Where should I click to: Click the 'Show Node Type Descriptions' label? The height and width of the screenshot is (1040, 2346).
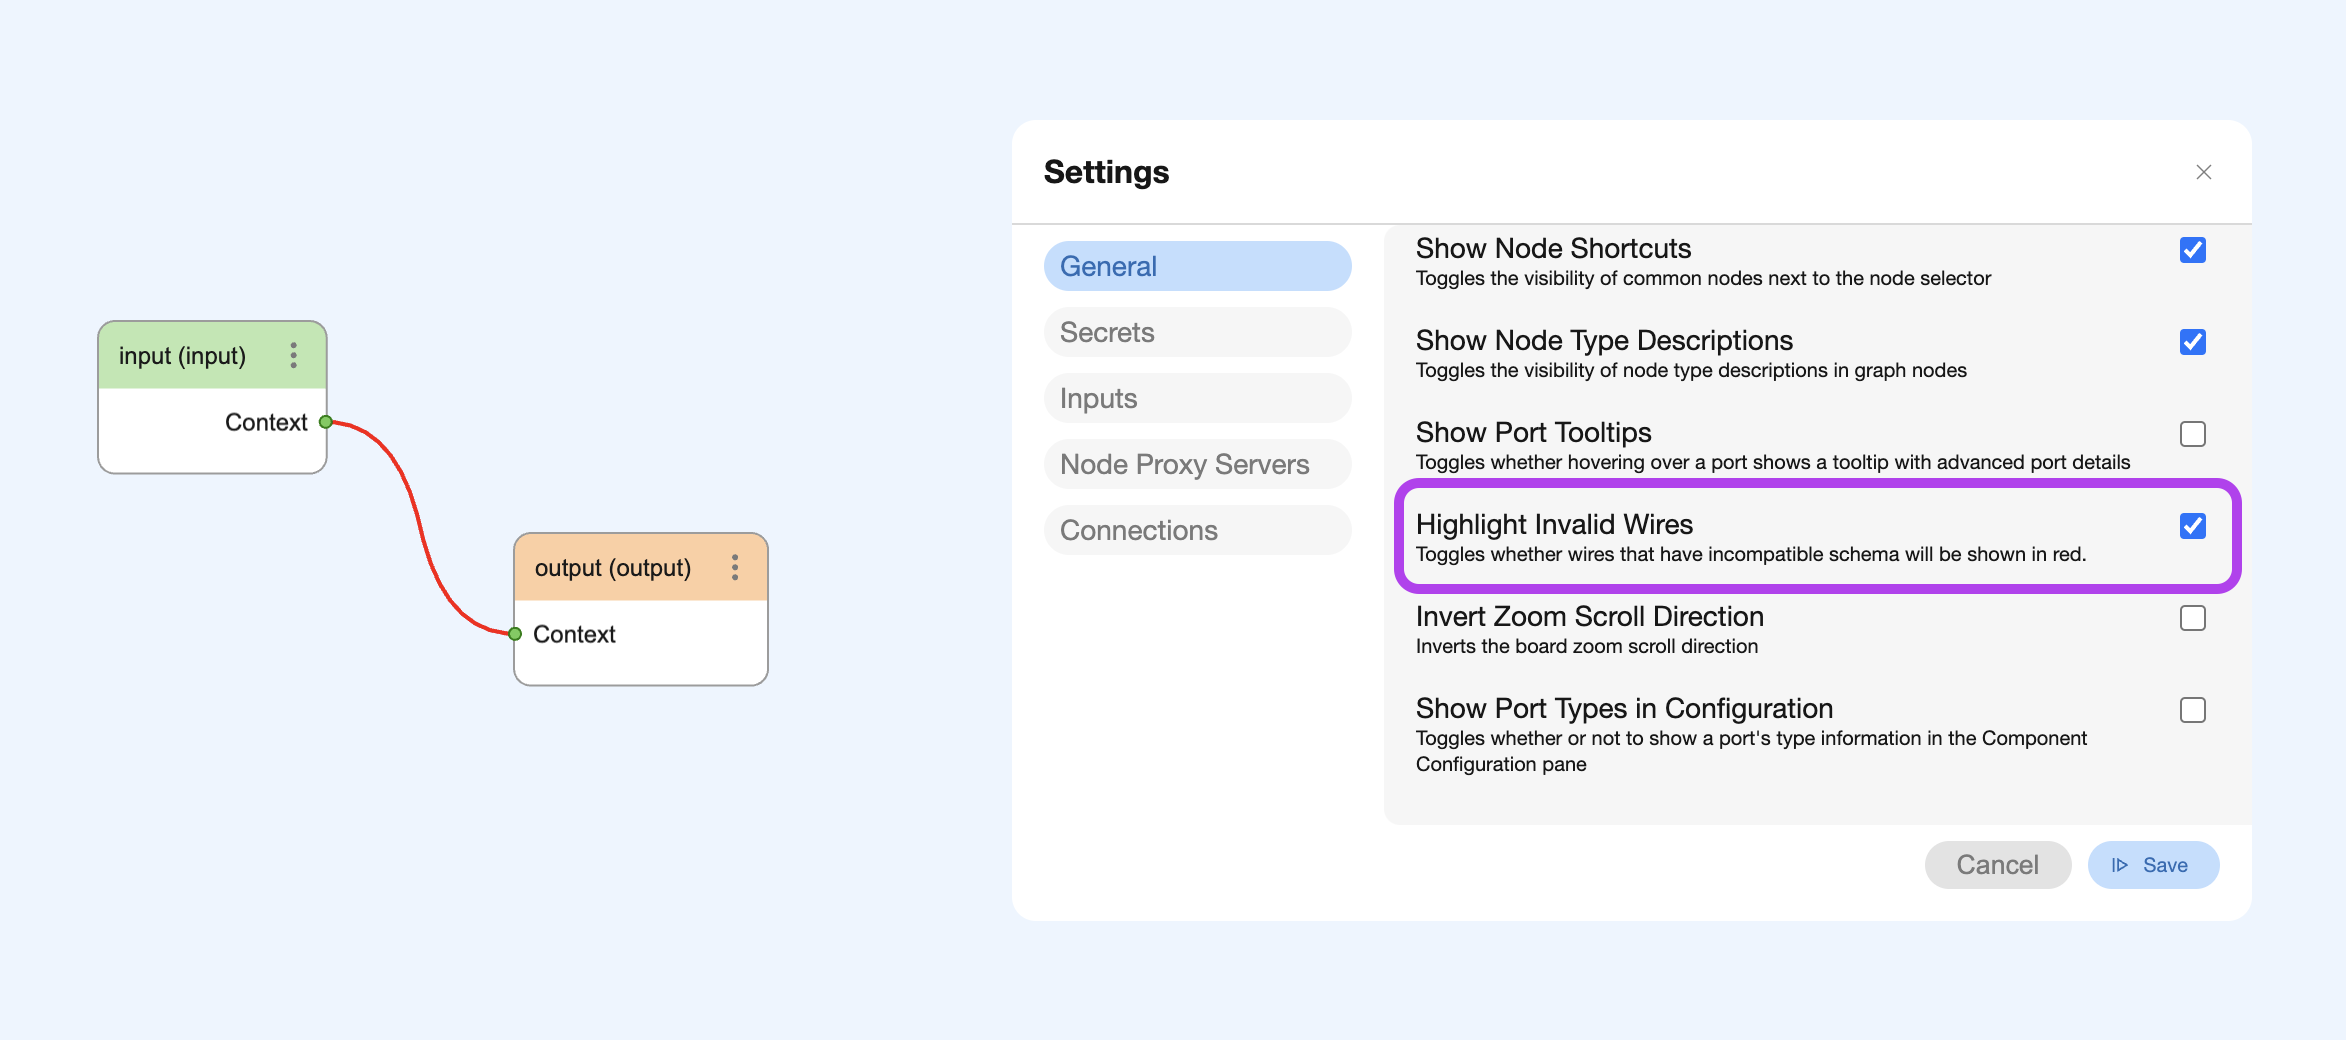coord(1604,340)
